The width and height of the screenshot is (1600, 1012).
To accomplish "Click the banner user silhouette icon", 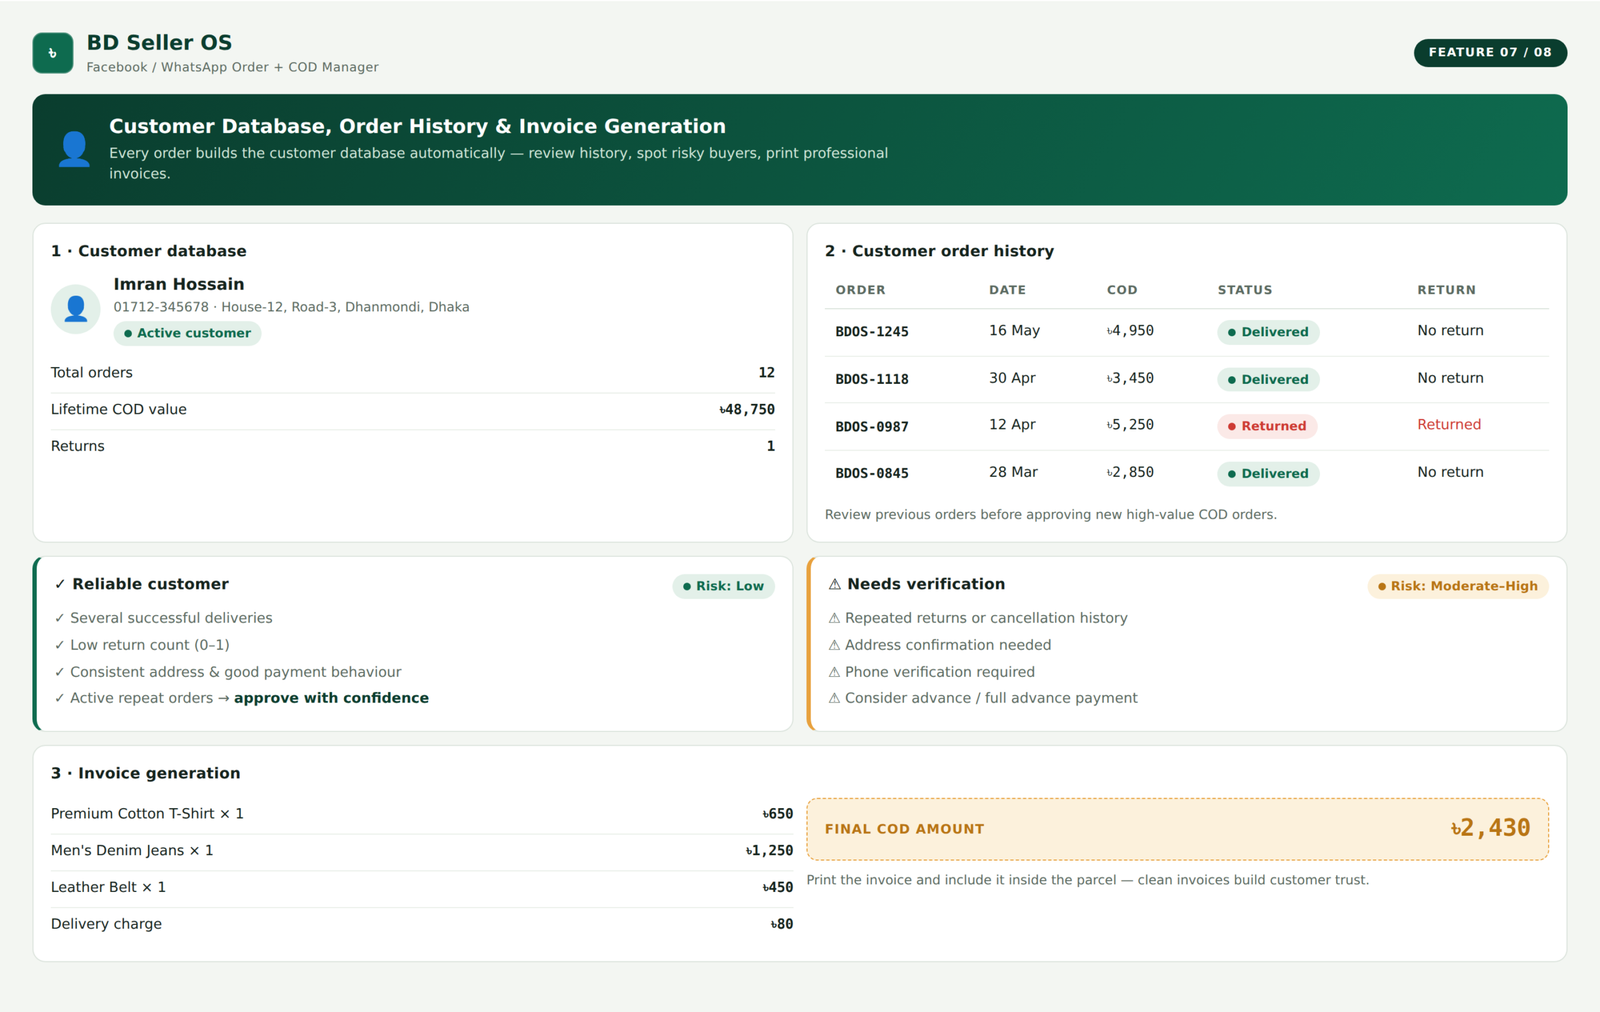I will coord(74,149).
